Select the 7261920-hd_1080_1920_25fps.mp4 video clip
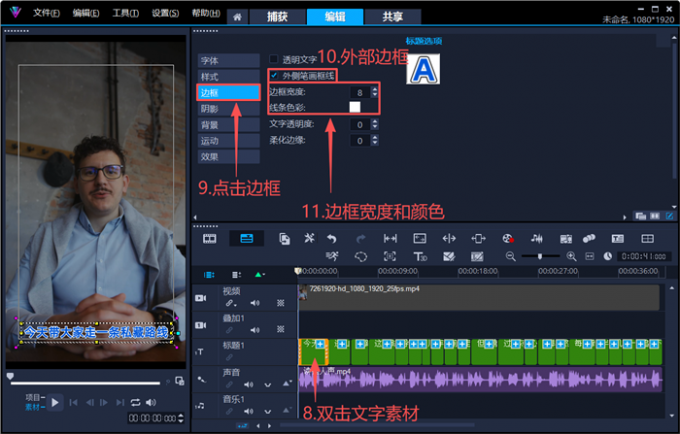The height and width of the screenshot is (434, 680). click(480, 297)
